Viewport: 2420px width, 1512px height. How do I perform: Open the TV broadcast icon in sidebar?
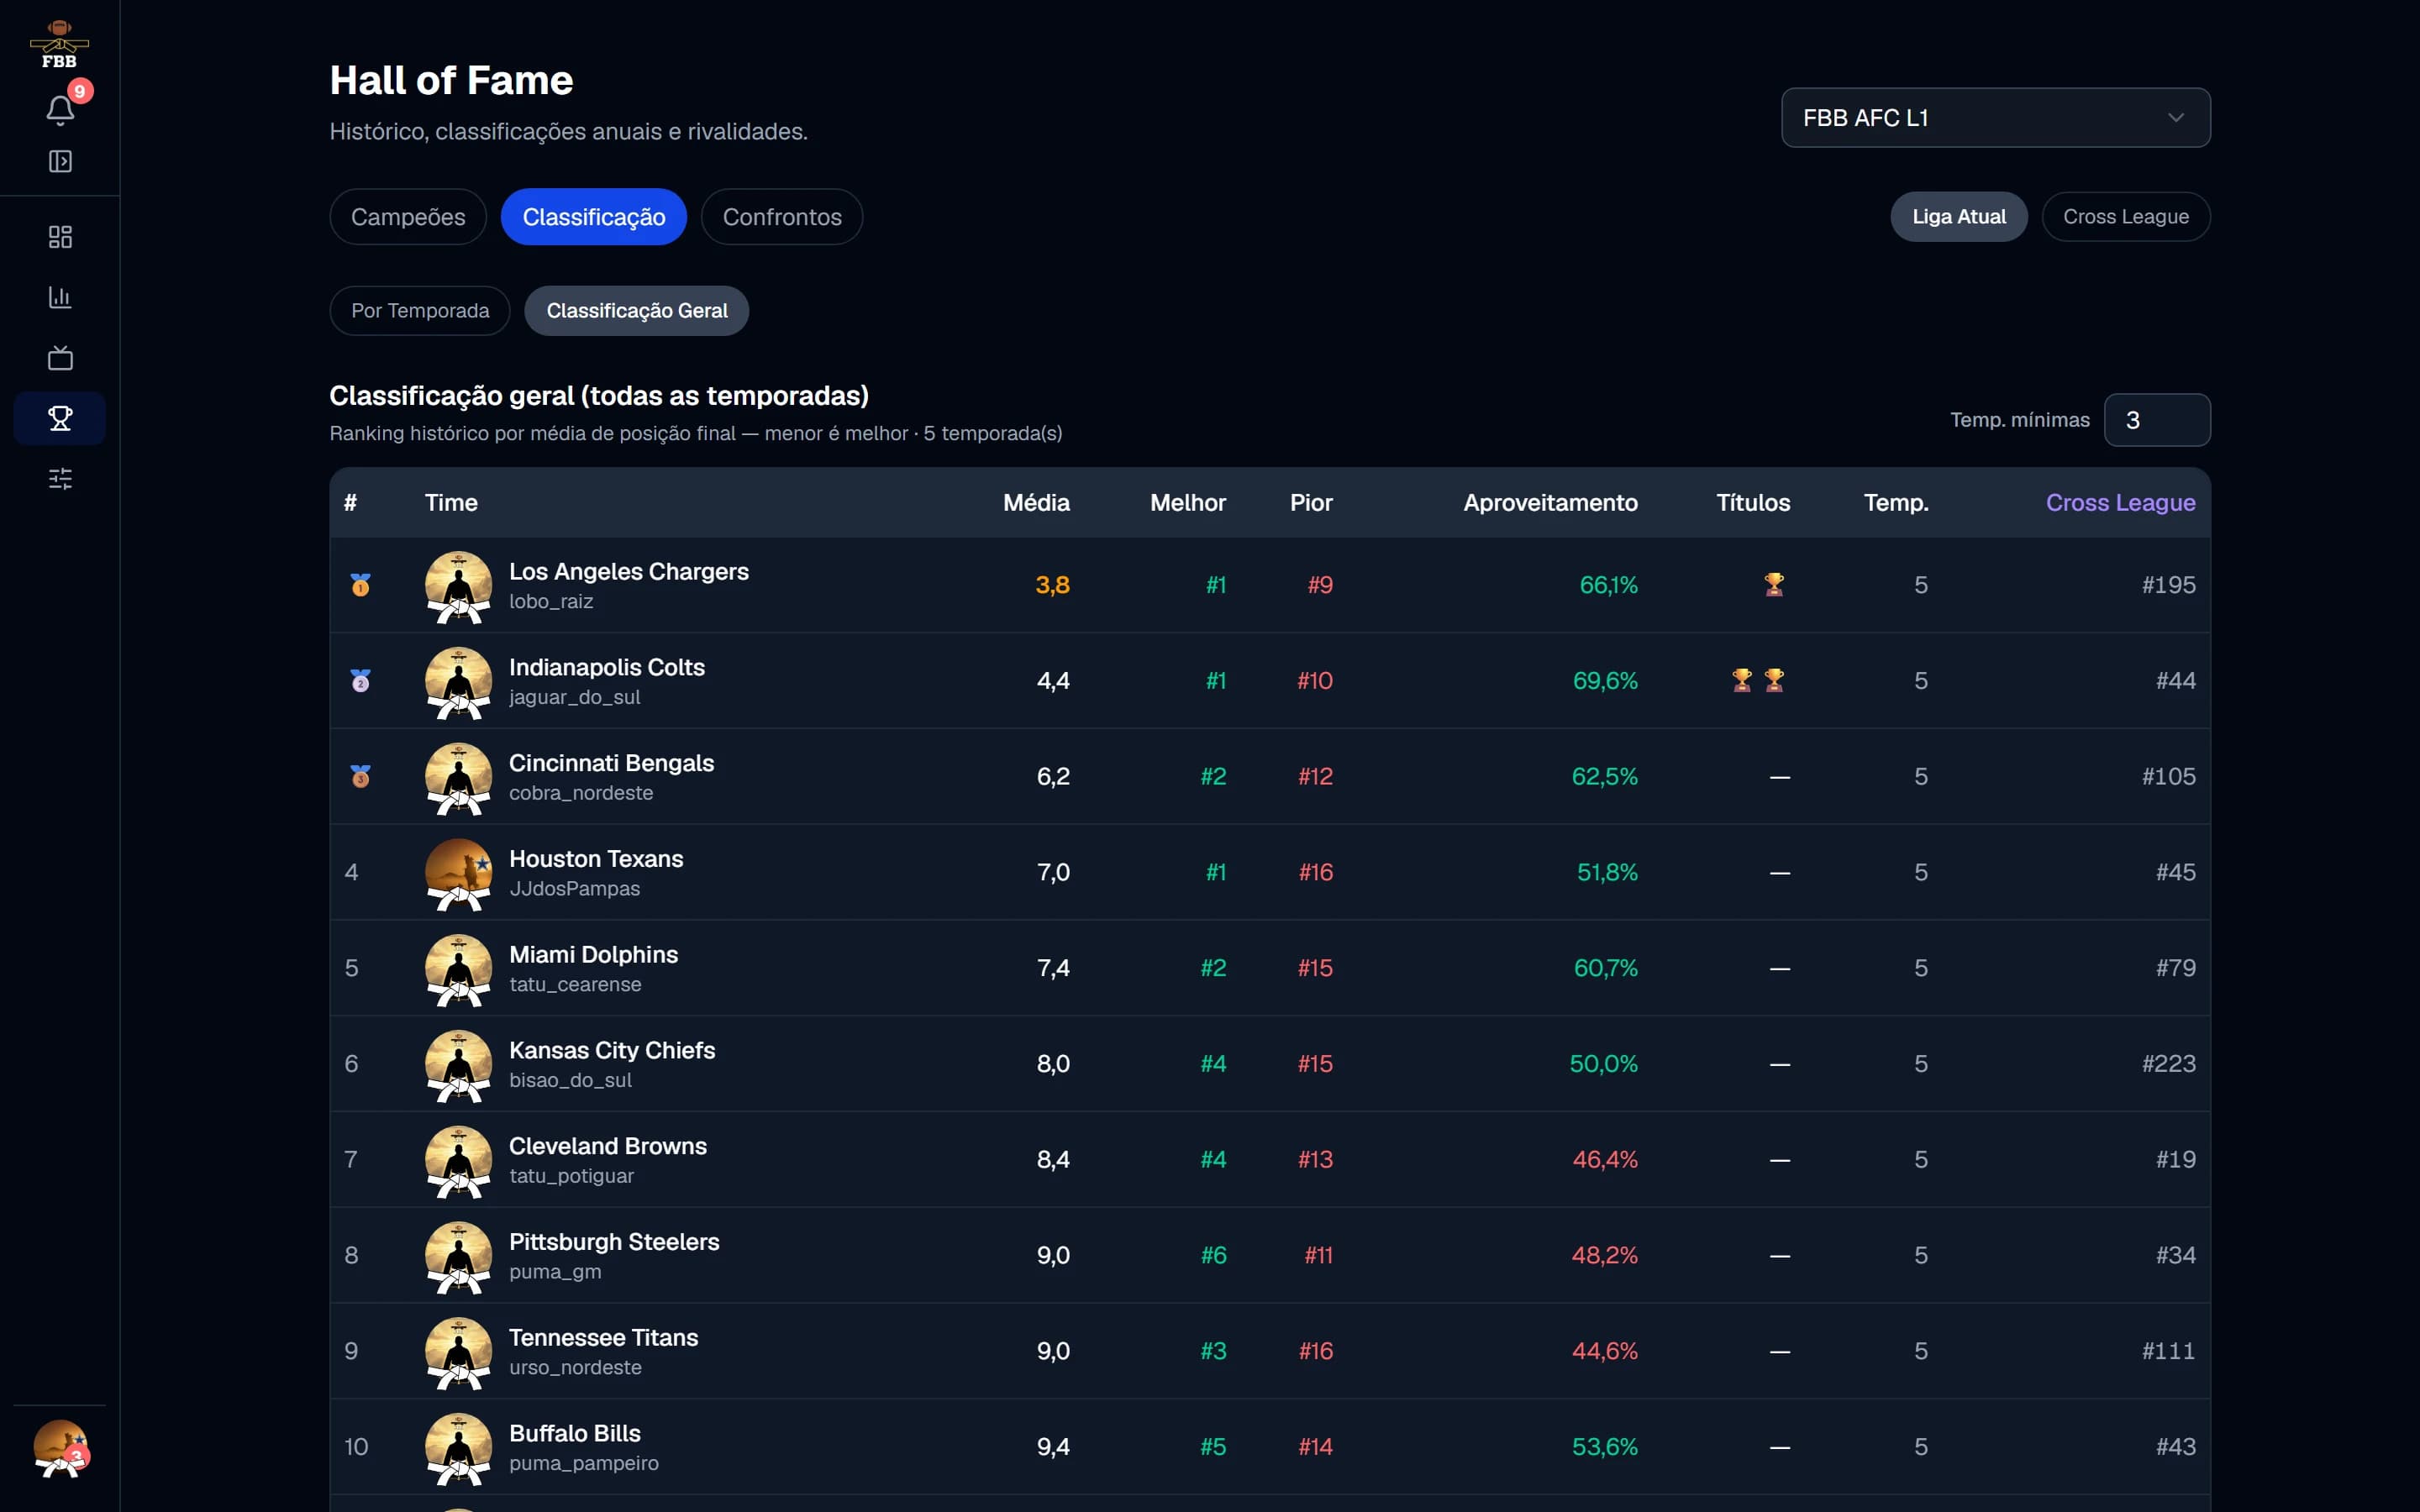(60, 358)
